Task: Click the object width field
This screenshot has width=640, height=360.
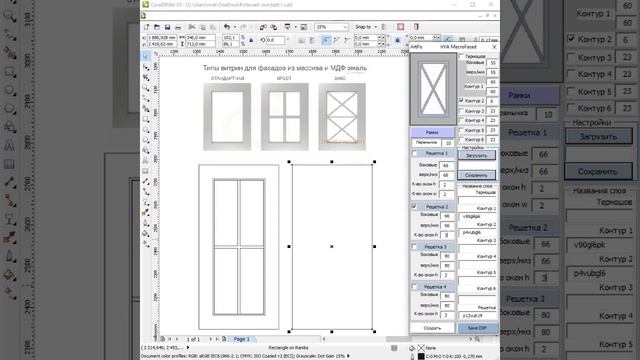Action: [x=200, y=38]
